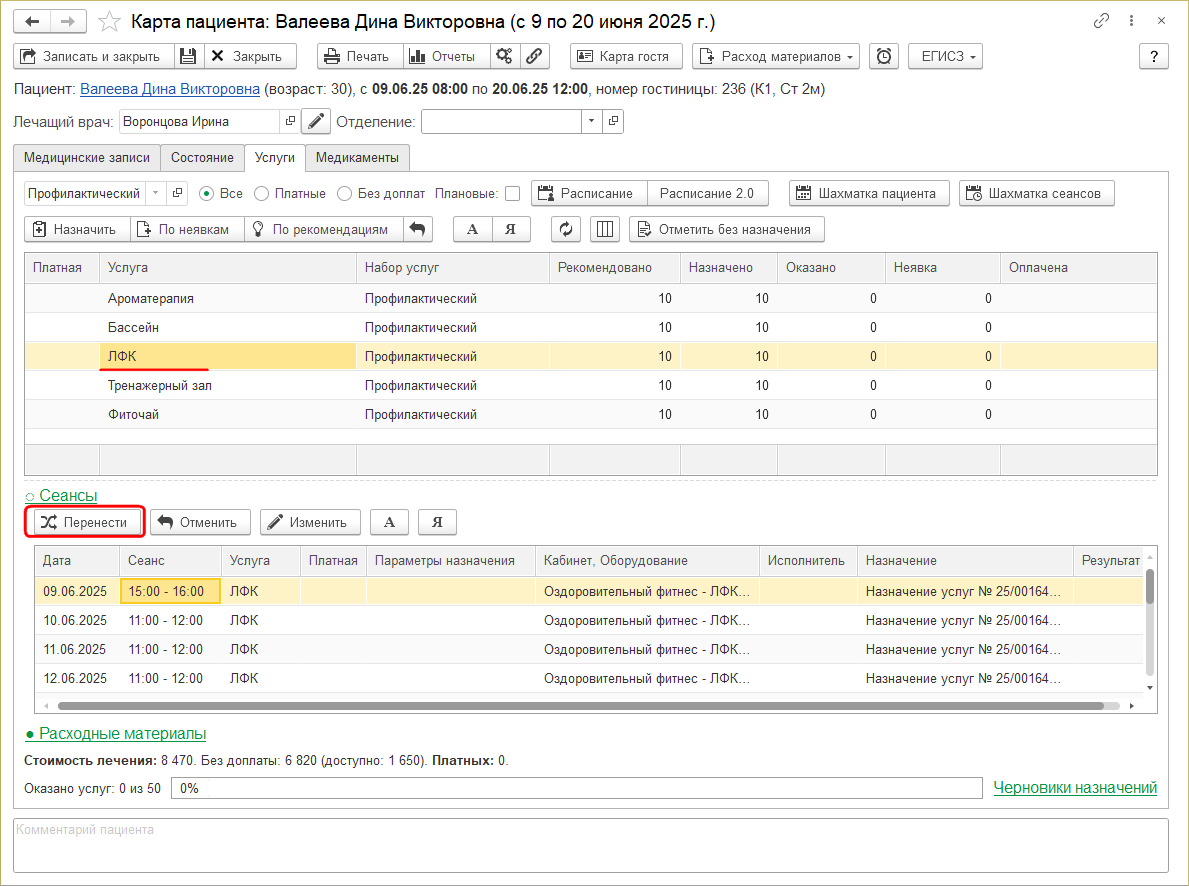Click the pencil icon next to doctor field
Viewport: 1189px width, 886px height.
[x=316, y=122]
